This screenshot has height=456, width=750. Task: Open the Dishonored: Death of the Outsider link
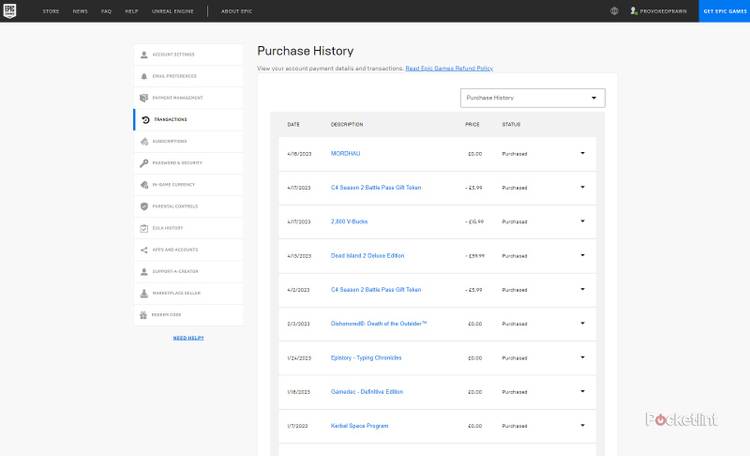pos(379,324)
